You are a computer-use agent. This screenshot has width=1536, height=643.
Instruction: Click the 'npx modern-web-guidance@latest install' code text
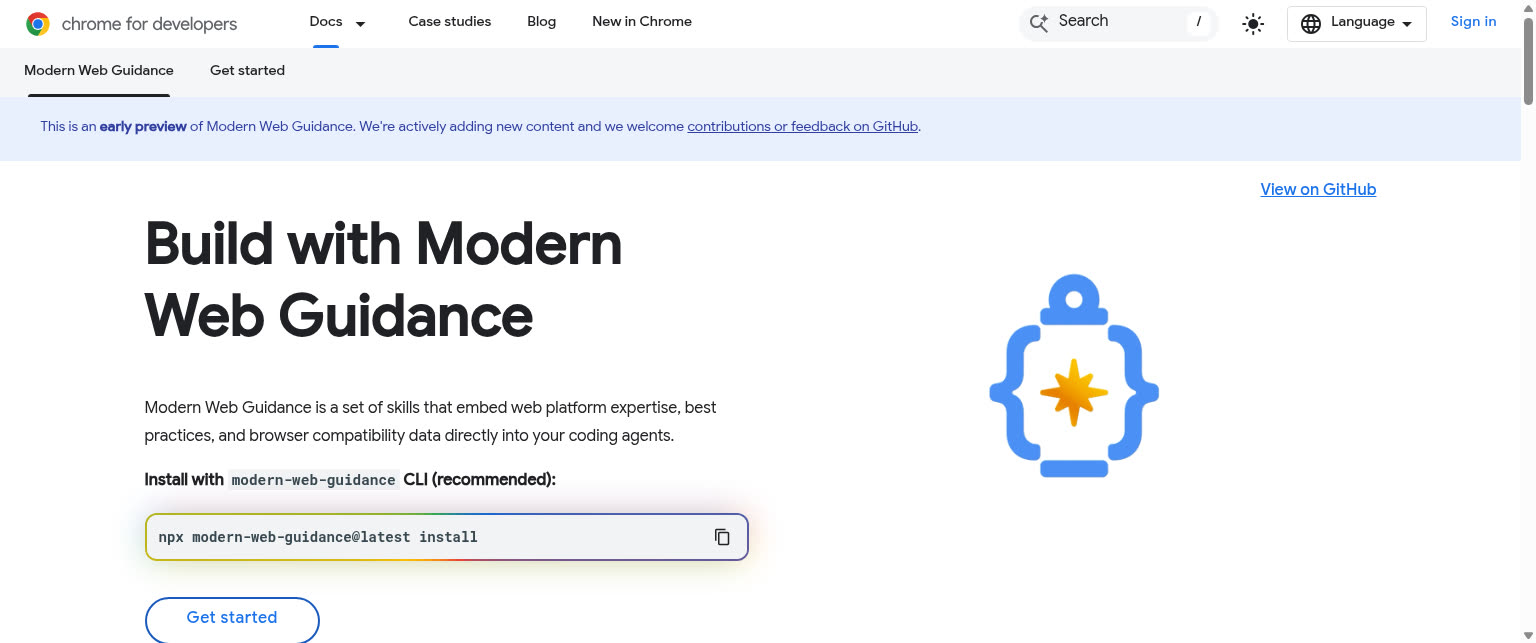coord(318,537)
